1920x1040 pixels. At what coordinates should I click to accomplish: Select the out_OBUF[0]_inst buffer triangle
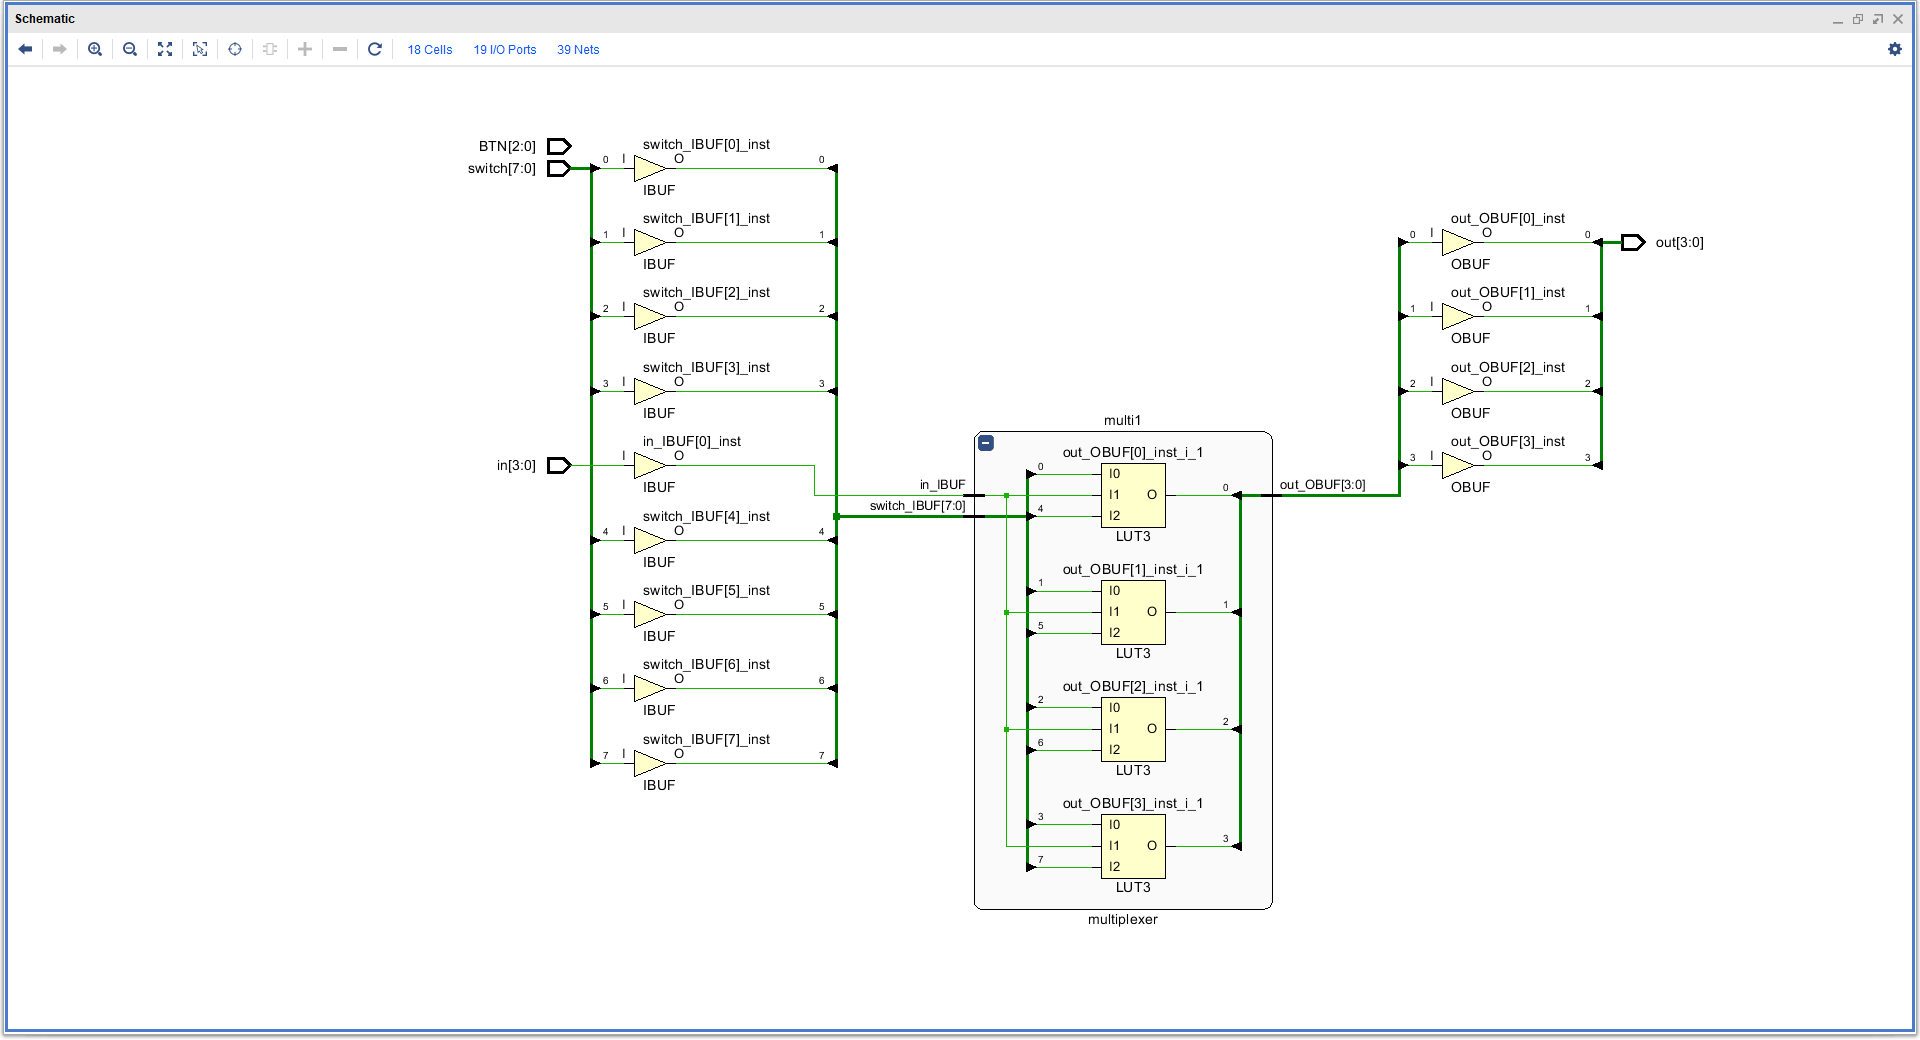1458,242
